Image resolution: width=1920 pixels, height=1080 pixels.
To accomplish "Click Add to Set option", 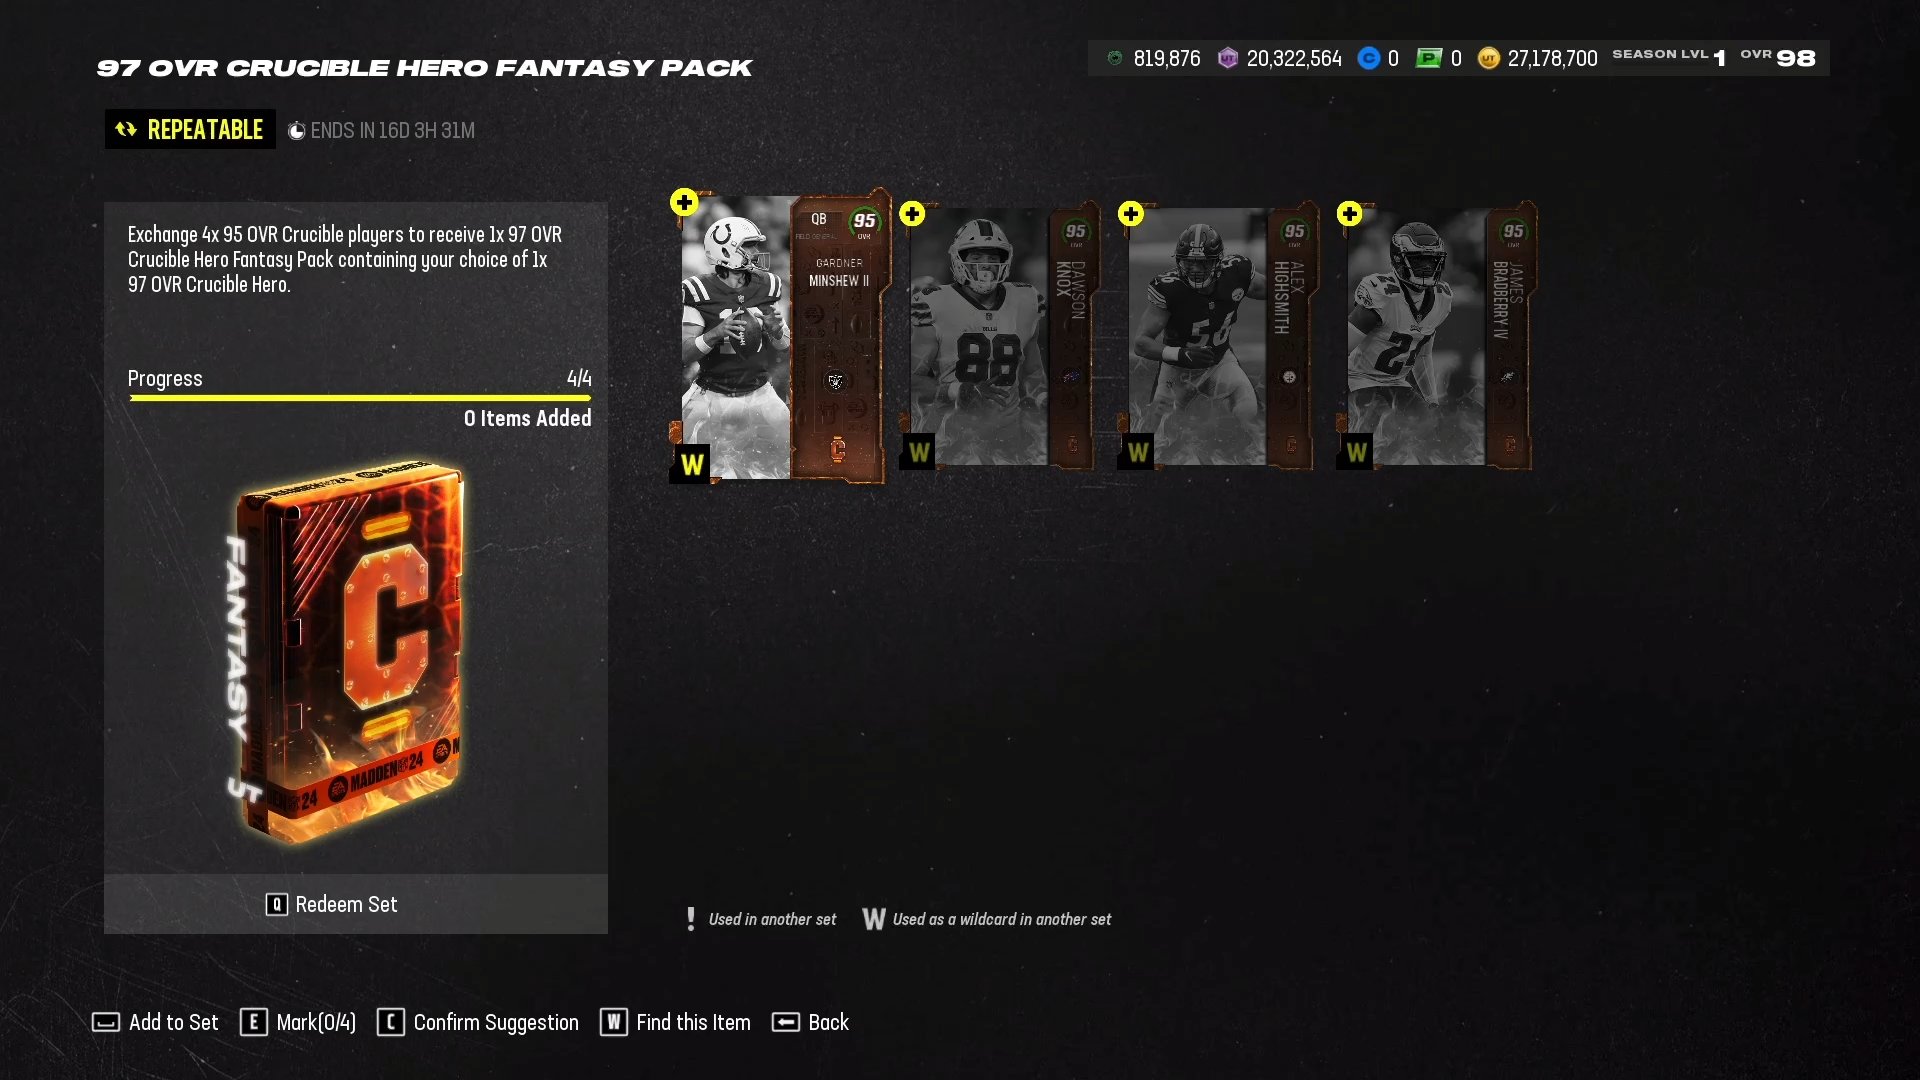I will point(155,1022).
